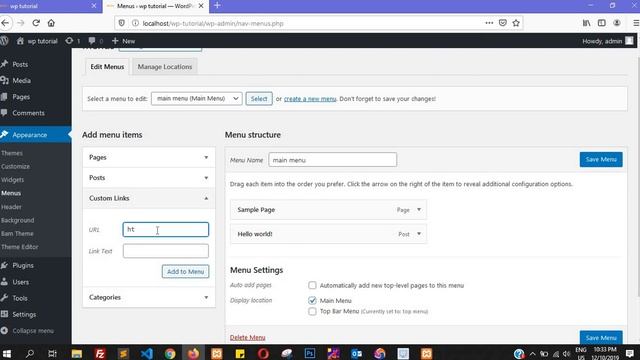Open Themes submenu item

pos(12,153)
